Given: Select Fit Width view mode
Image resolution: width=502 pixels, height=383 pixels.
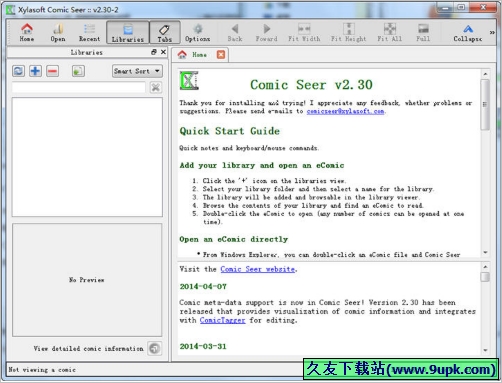Looking at the screenshot, I should pos(304,32).
